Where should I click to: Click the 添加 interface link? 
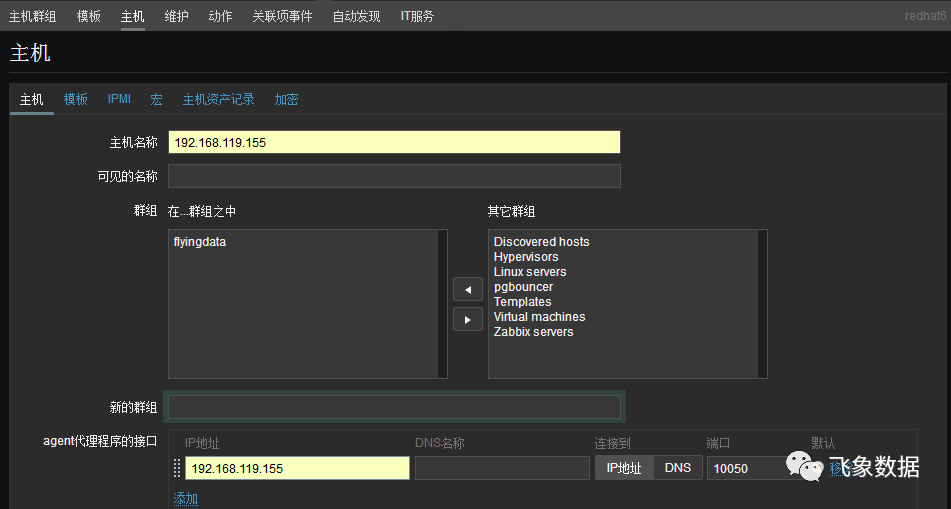click(186, 498)
